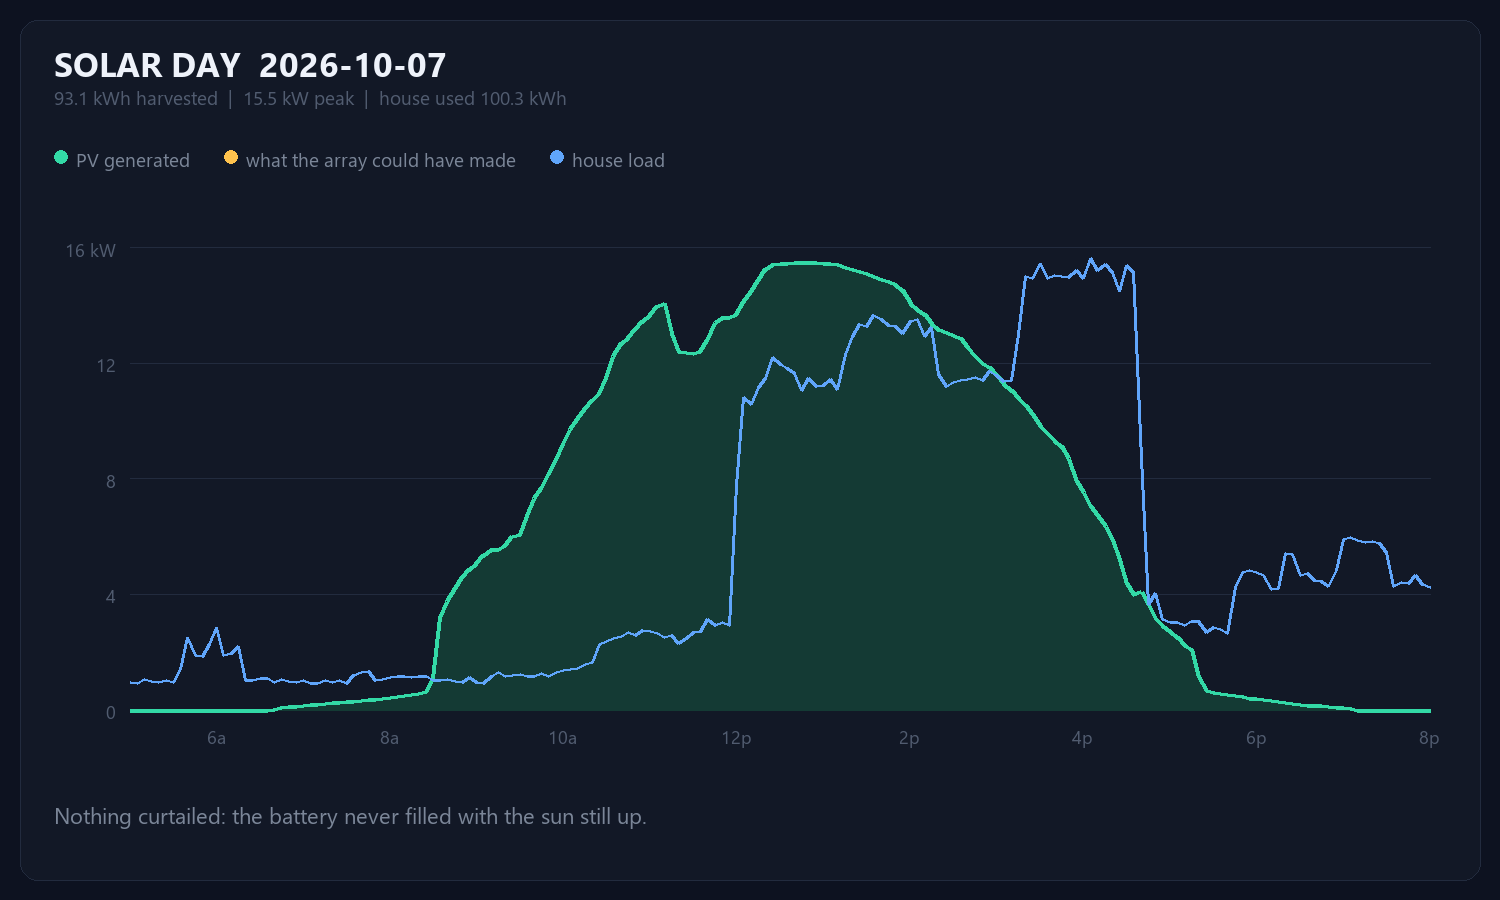This screenshot has width=1500, height=900.
Task: Click the '16 kW' y-axis label
Action: 91,251
